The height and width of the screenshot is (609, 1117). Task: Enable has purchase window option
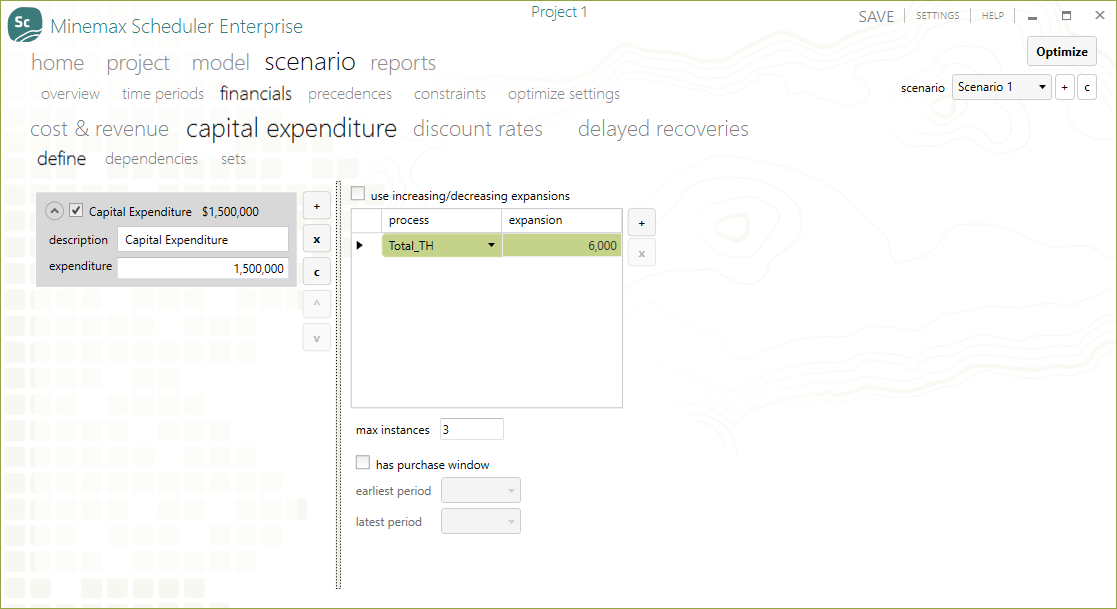pyautogui.click(x=363, y=462)
